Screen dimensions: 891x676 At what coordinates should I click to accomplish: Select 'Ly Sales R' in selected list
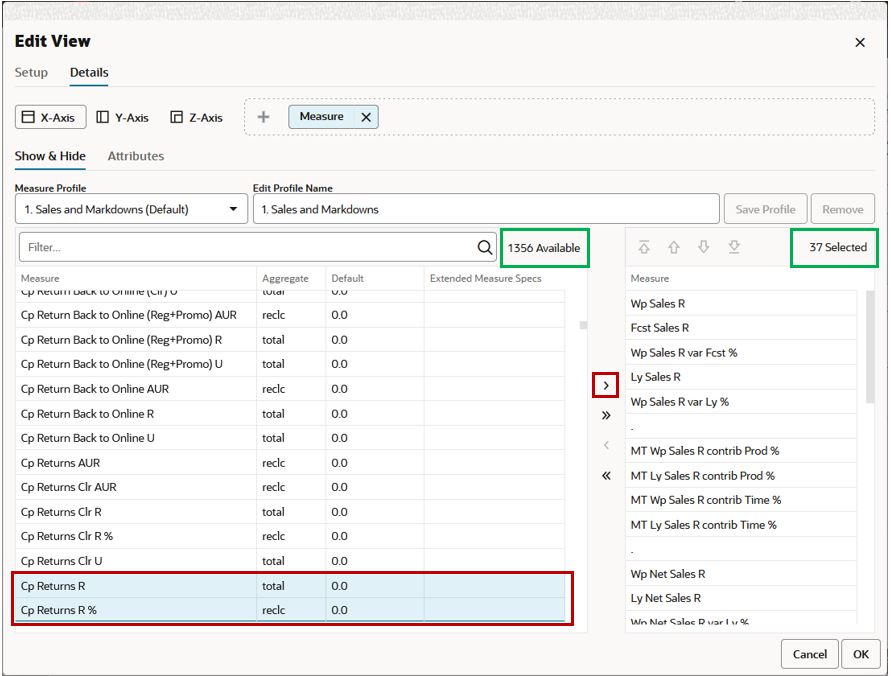[741, 377]
